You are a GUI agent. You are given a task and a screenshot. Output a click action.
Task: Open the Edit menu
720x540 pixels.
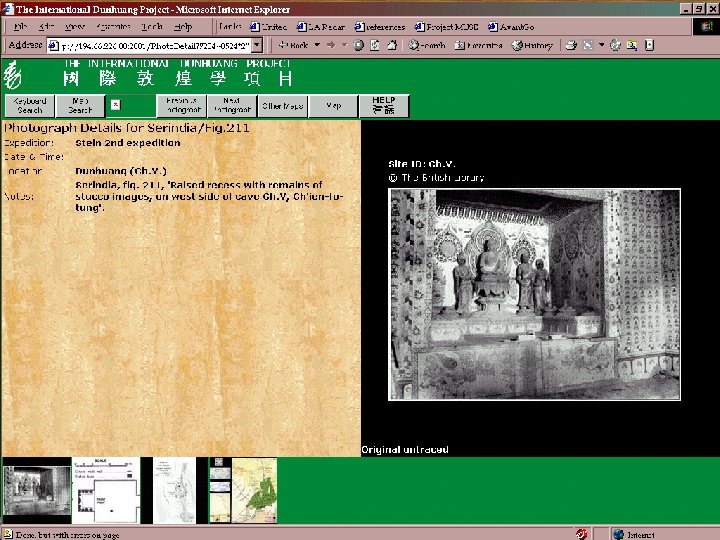click(x=46, y=27)
